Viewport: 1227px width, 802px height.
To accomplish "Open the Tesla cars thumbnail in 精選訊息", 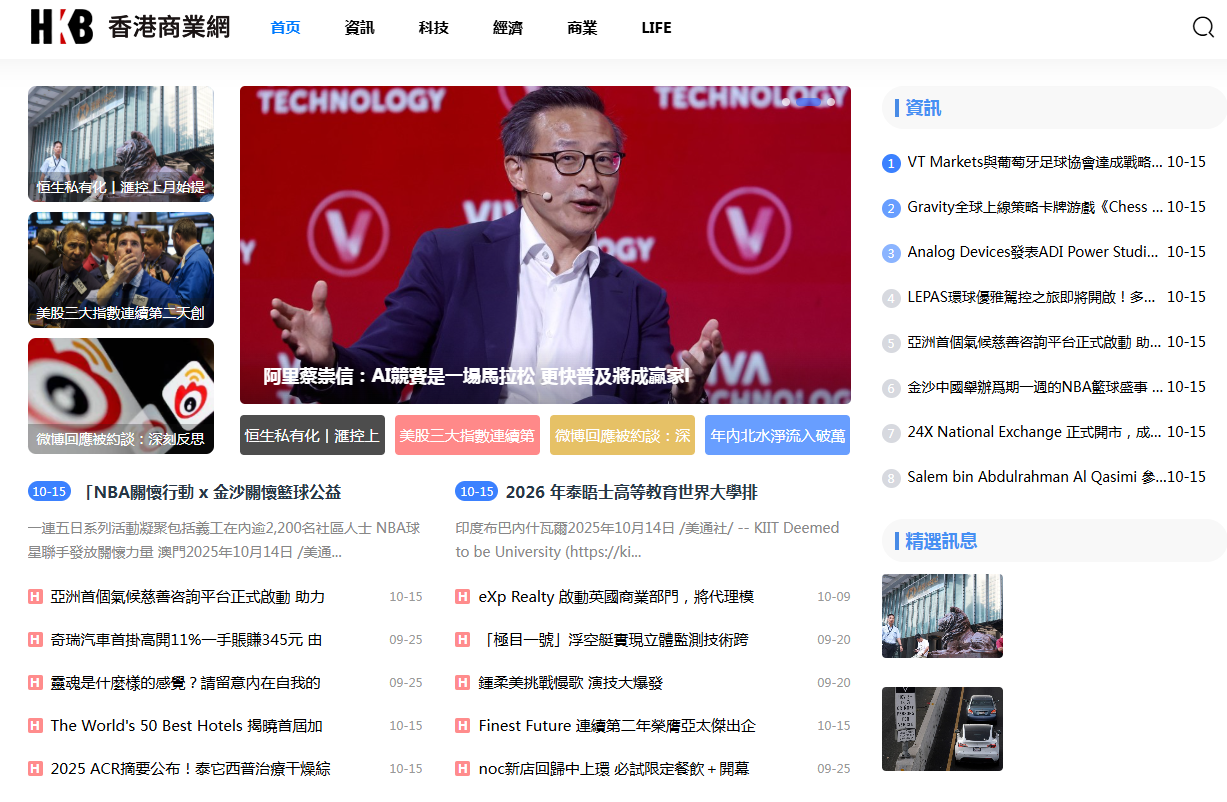I will coord(942,728).
